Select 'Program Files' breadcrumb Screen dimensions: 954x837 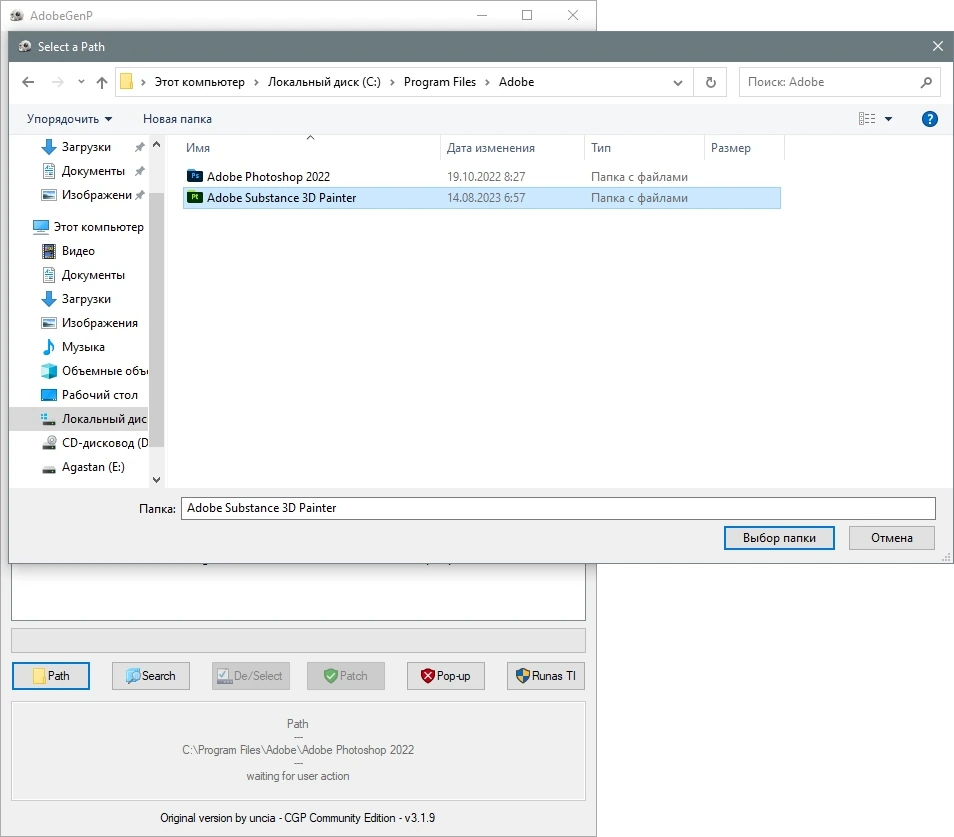click(x=440, y=82)
